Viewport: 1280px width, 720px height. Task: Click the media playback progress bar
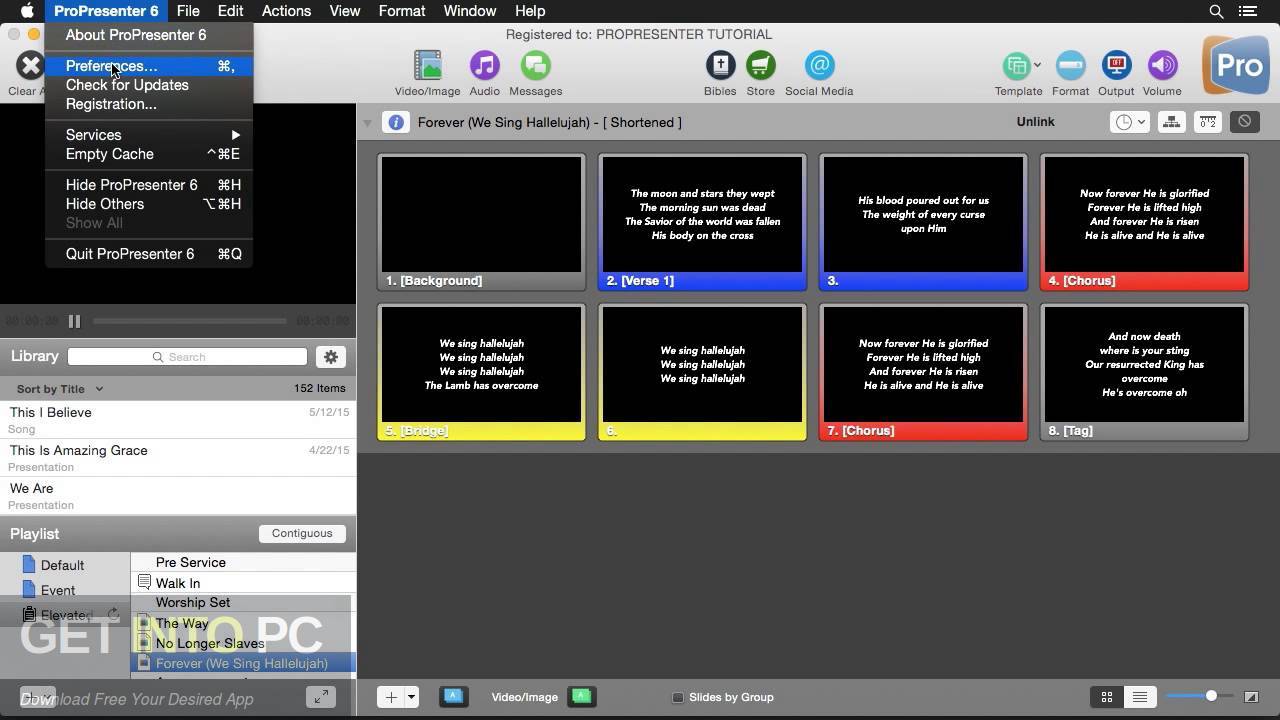click(x=190, y=321)
